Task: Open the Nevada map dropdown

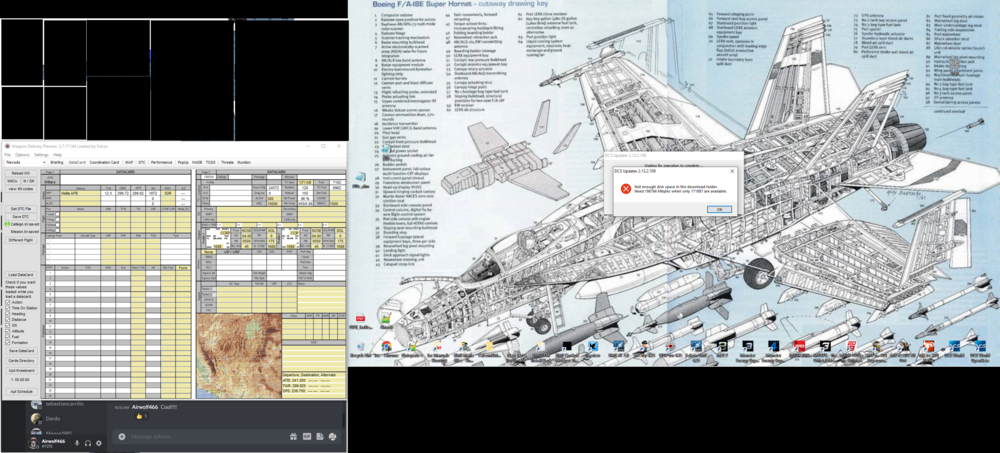Action: pos(25,163)
